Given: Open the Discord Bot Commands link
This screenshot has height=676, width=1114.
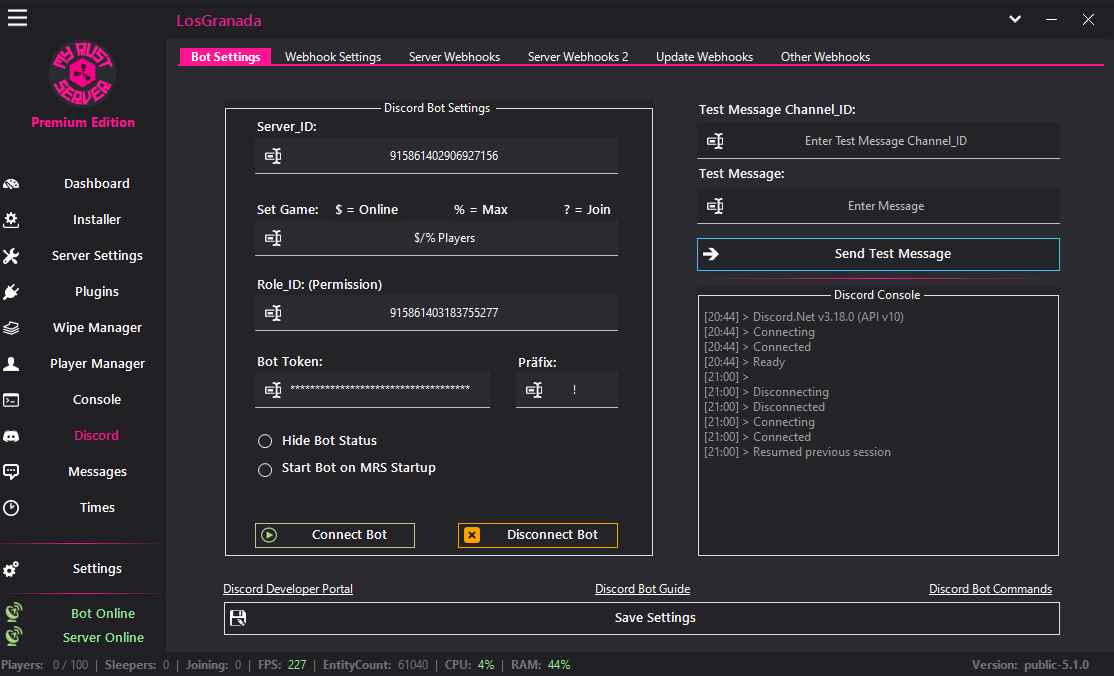Looking at the screenshot, I should click(x=990, y=589).
